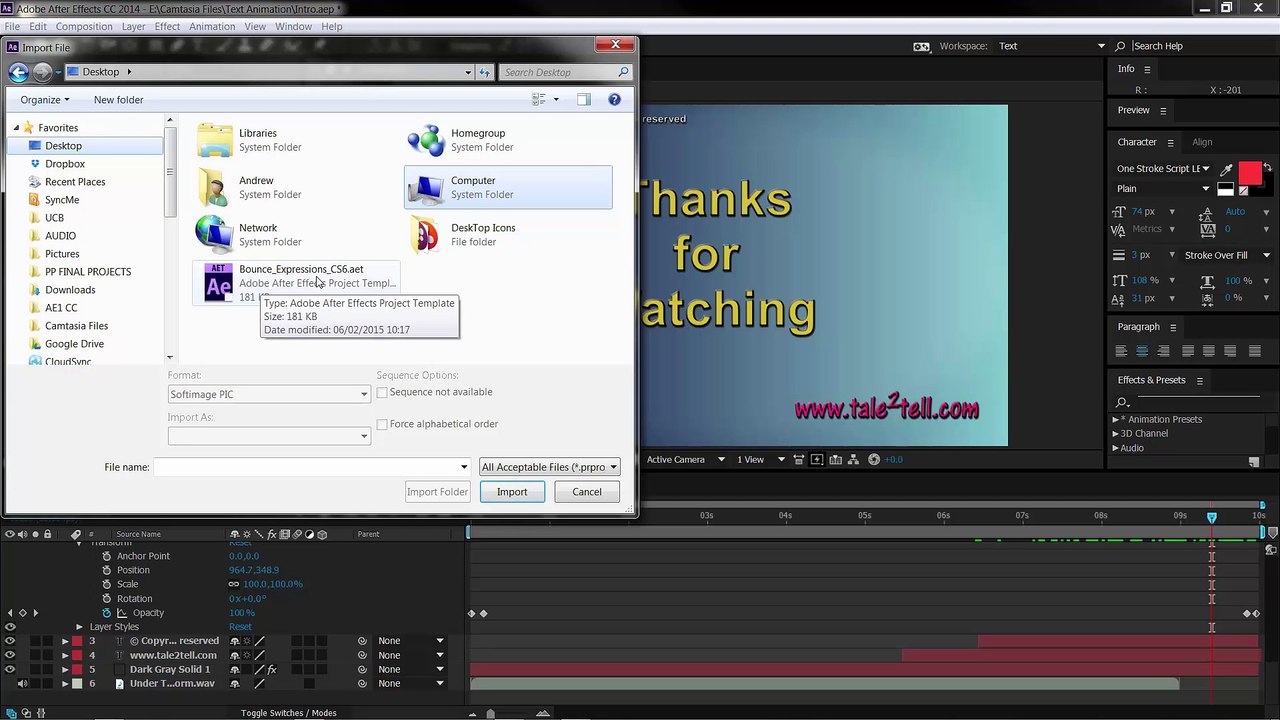Open Import File dialog help
Screen dimensions: 1280x720
[614, 99]
